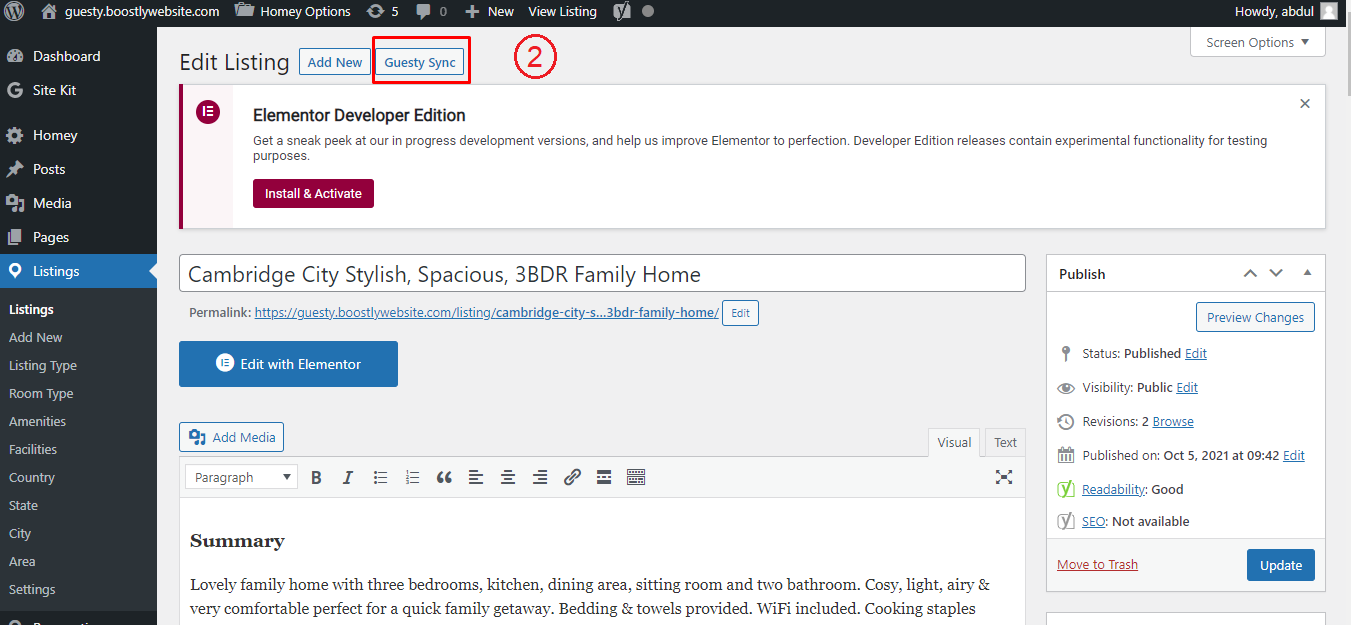Open Facilities submenu item

[33, 450]
